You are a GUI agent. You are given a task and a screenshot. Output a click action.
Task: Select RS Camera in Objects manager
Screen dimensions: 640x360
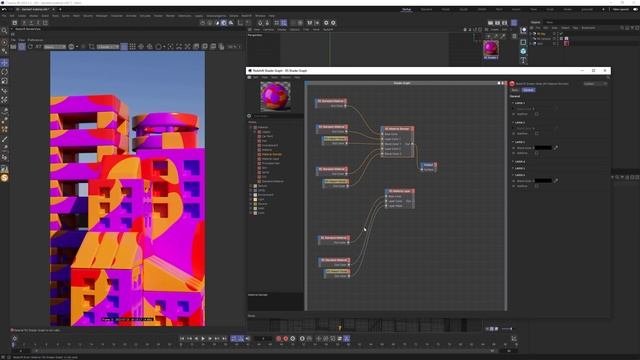pyautogui.click(x=544, y=38)
